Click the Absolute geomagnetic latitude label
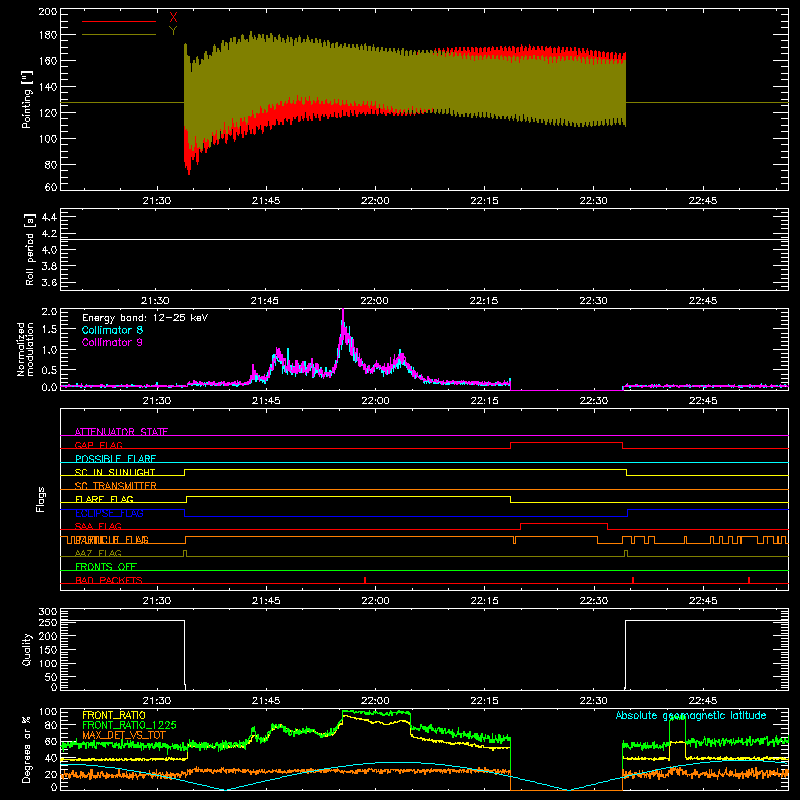The image size is (800, 800). click(x=691, y=715)
